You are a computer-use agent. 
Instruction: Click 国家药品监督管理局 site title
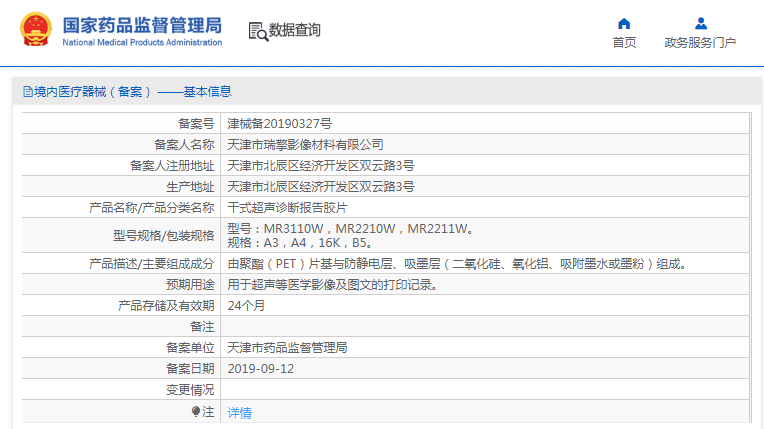(x=142, y=25)
